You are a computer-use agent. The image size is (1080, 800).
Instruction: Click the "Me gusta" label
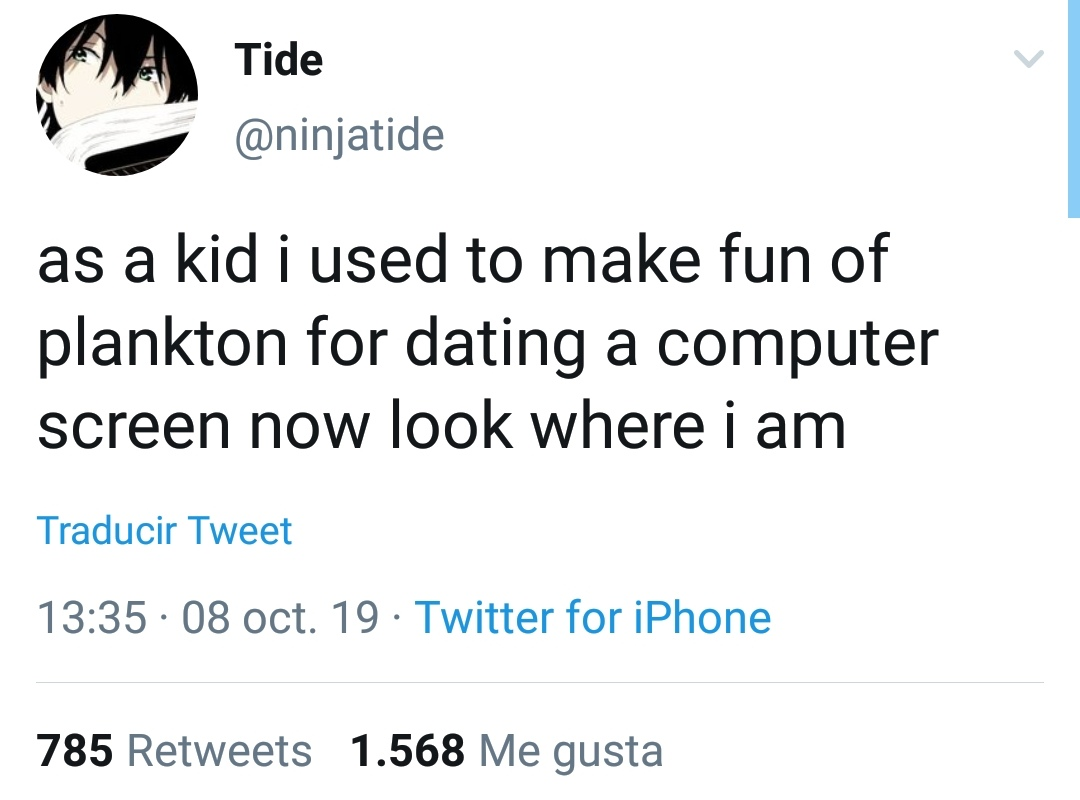pos(570,750)
